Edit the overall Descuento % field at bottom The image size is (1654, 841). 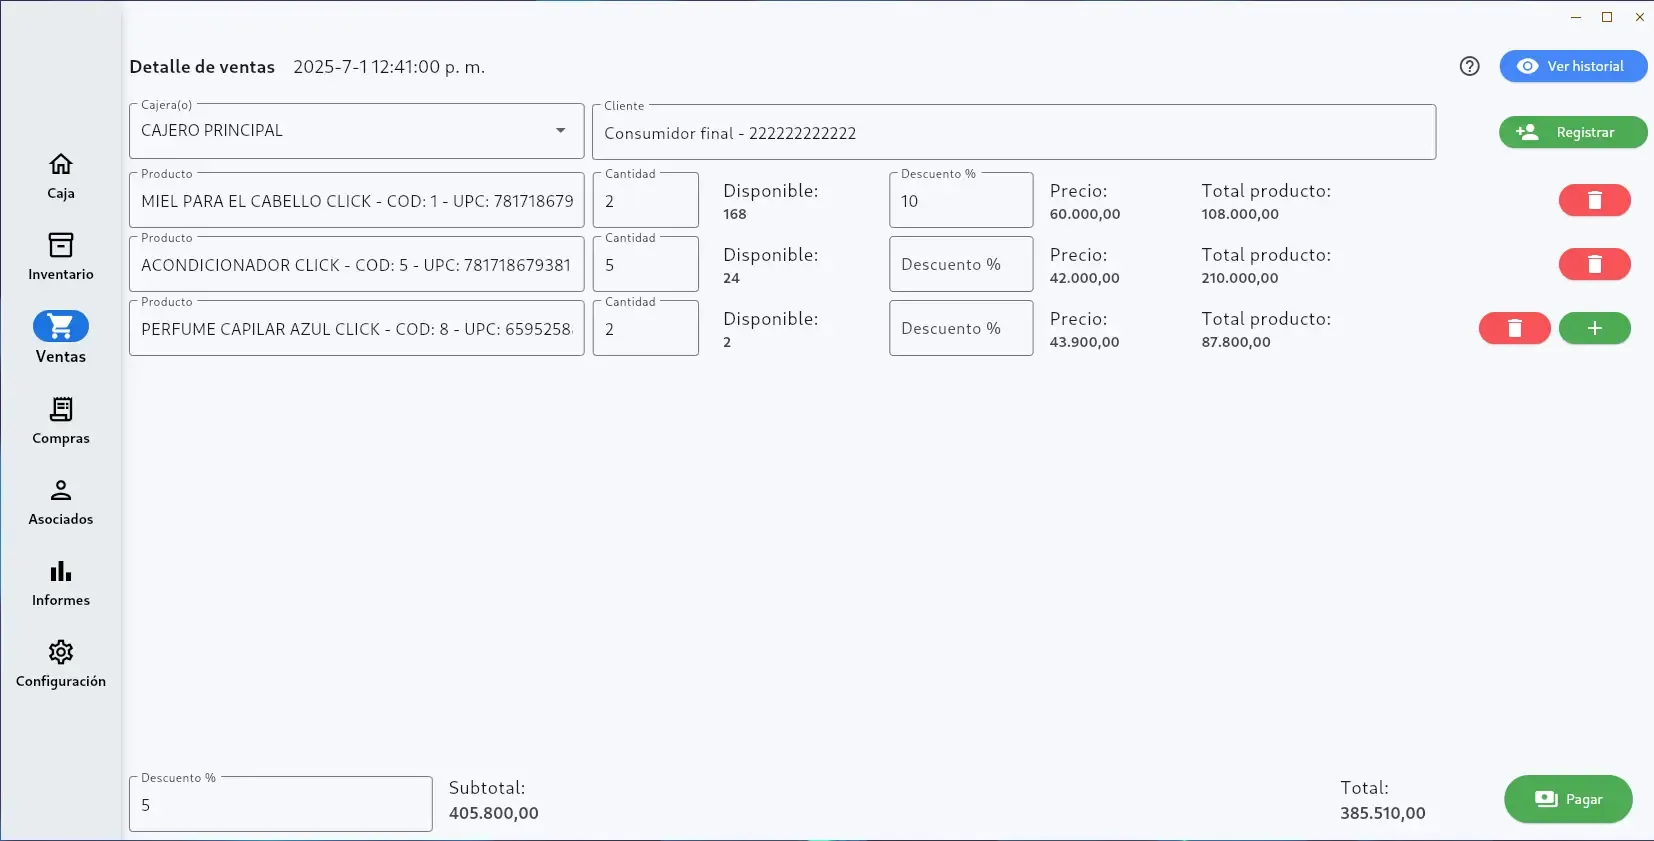[x=281, y=804]
